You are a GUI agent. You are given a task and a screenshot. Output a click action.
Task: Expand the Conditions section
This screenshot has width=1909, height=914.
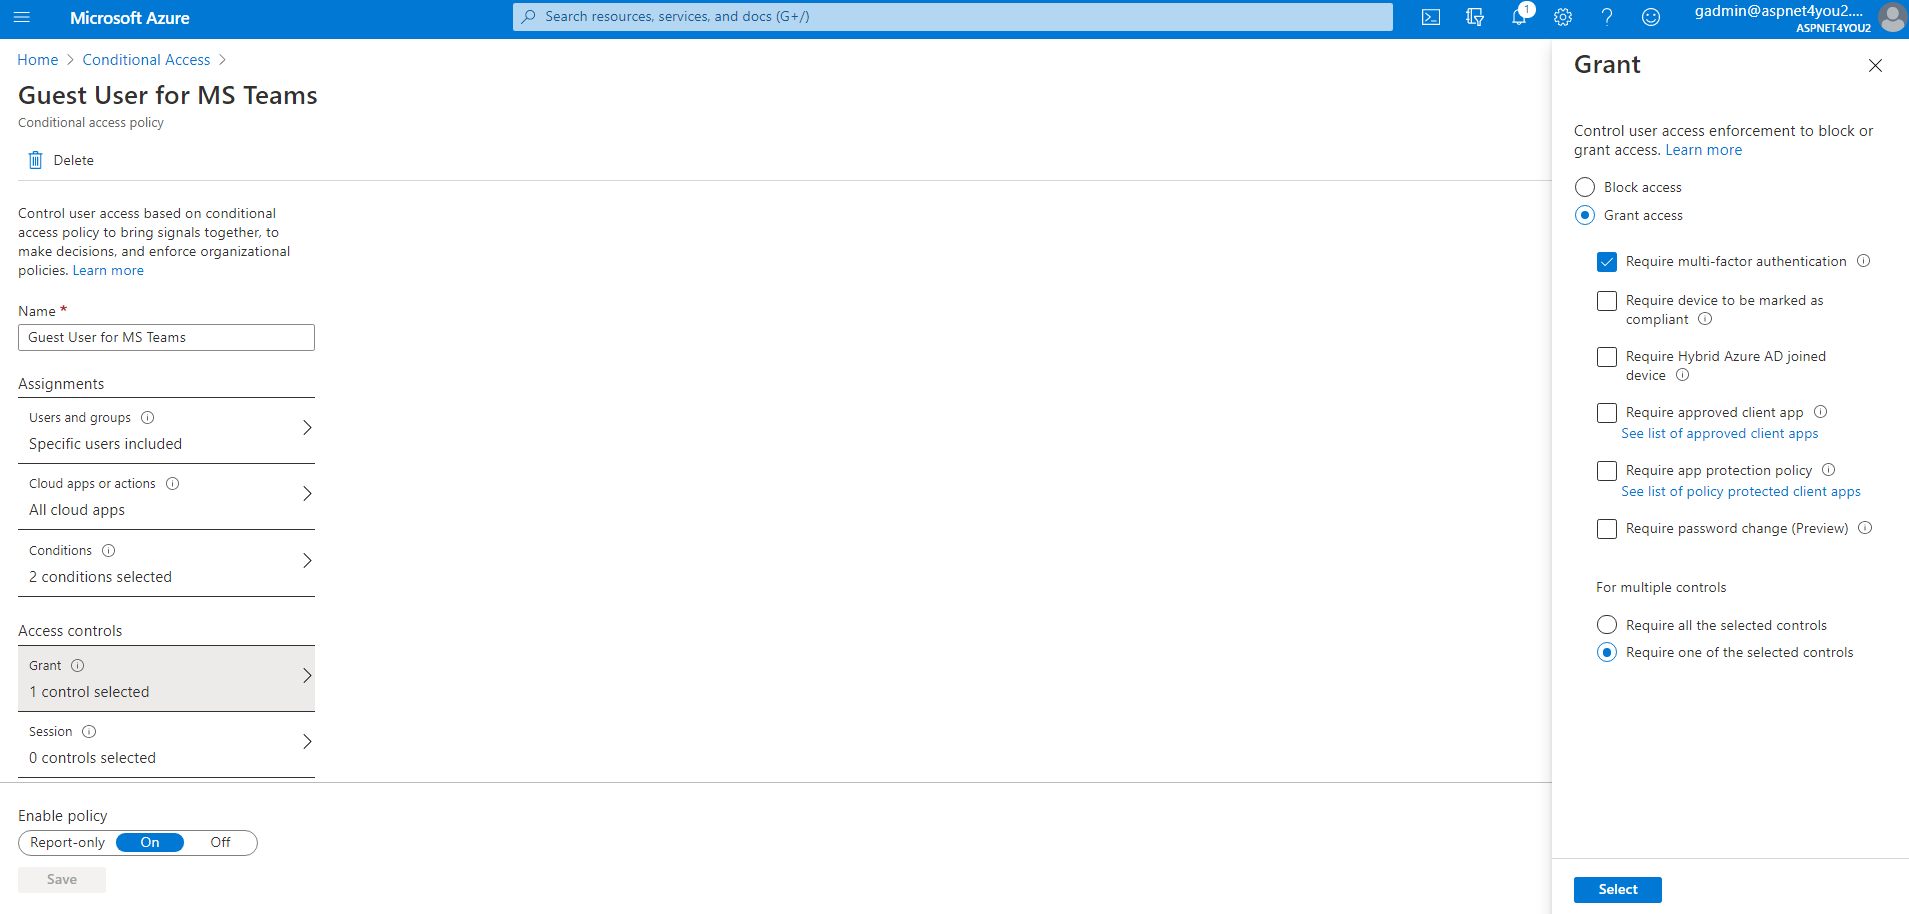(x=166, y=563)
